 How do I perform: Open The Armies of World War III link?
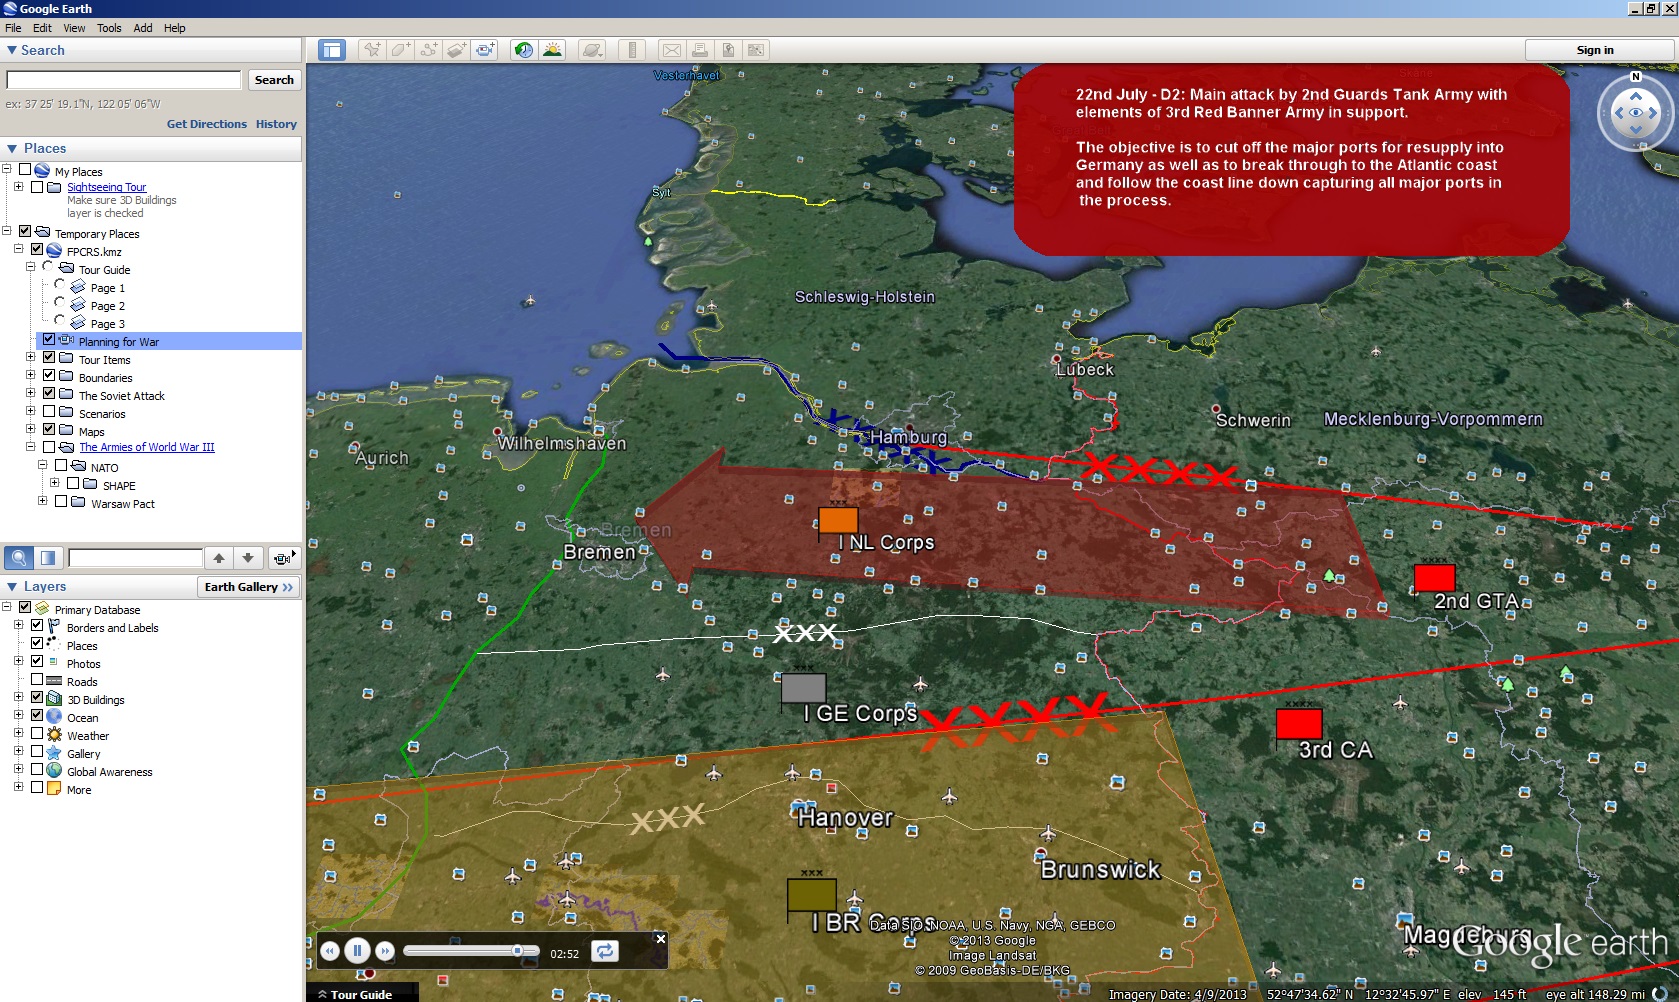(x=147, y=447)
